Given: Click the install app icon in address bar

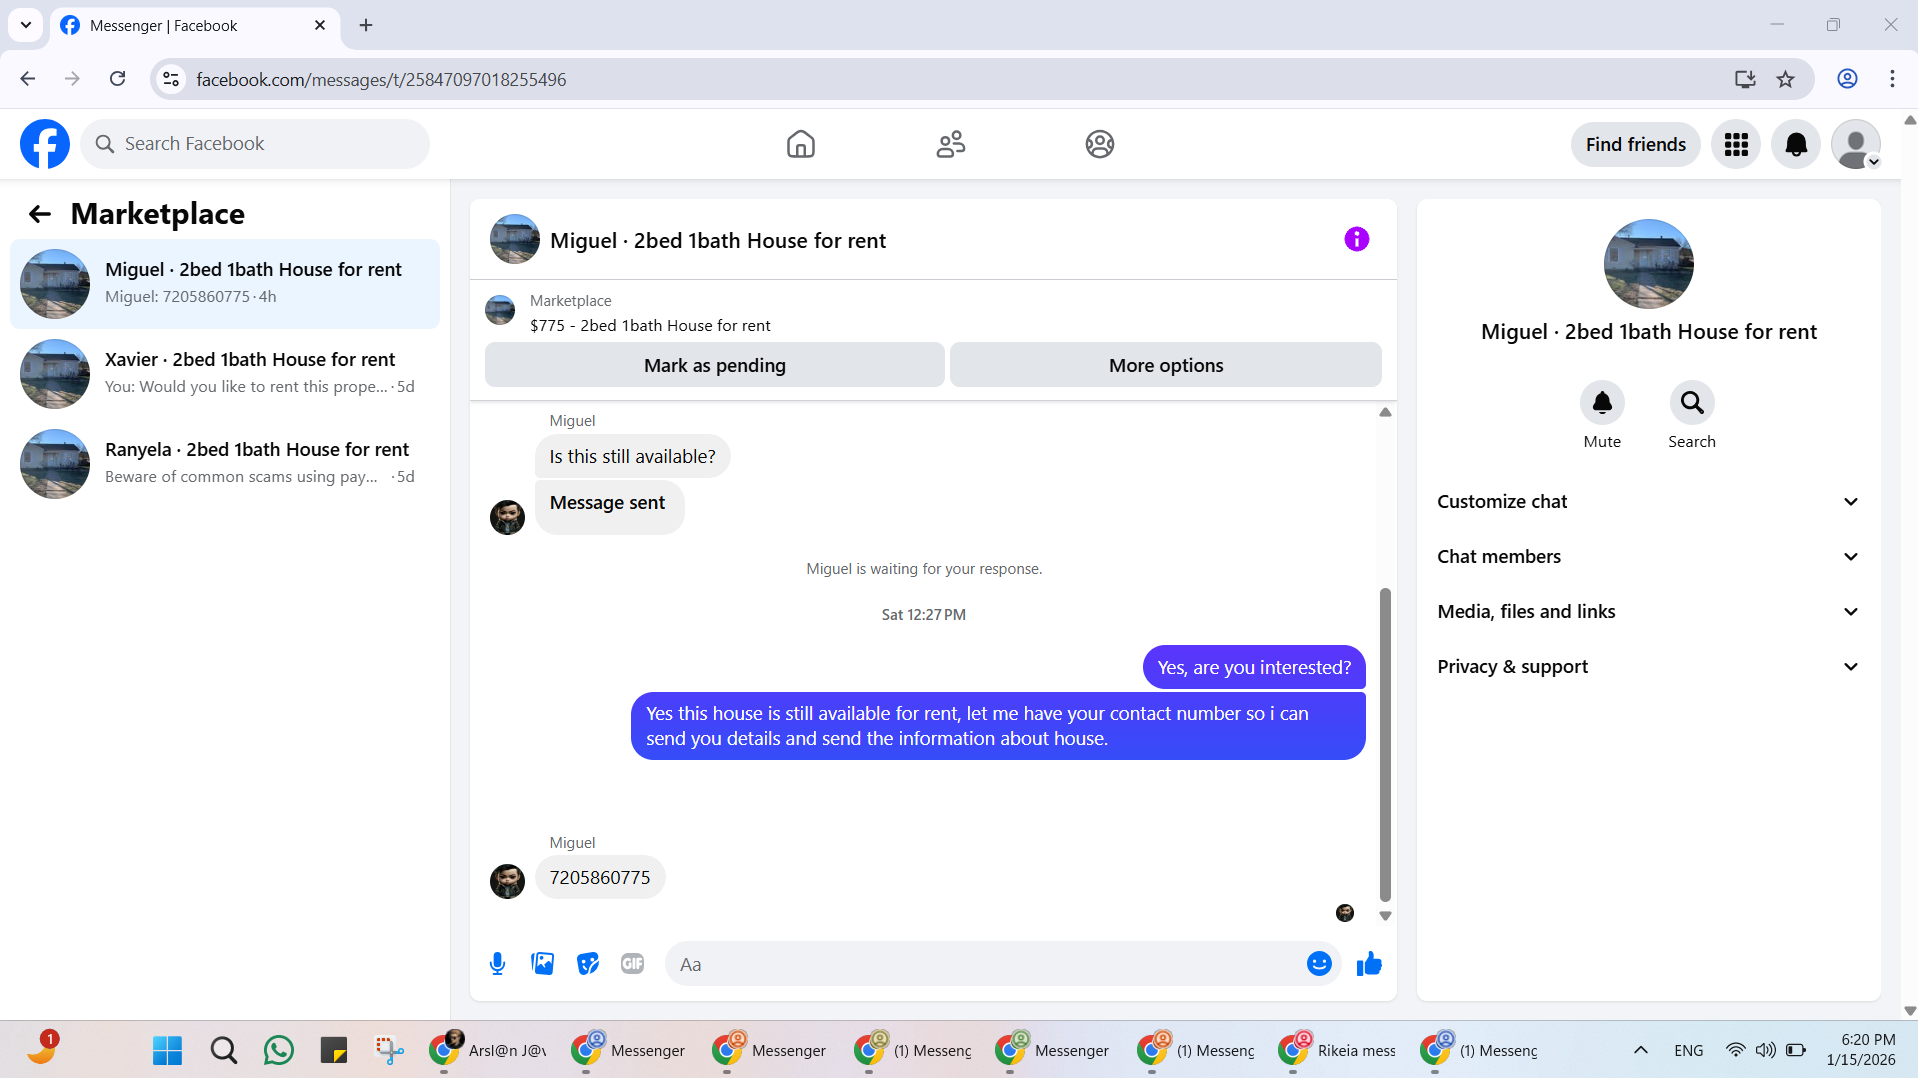Looking at the screenshot, I should tap(1745, 79).
